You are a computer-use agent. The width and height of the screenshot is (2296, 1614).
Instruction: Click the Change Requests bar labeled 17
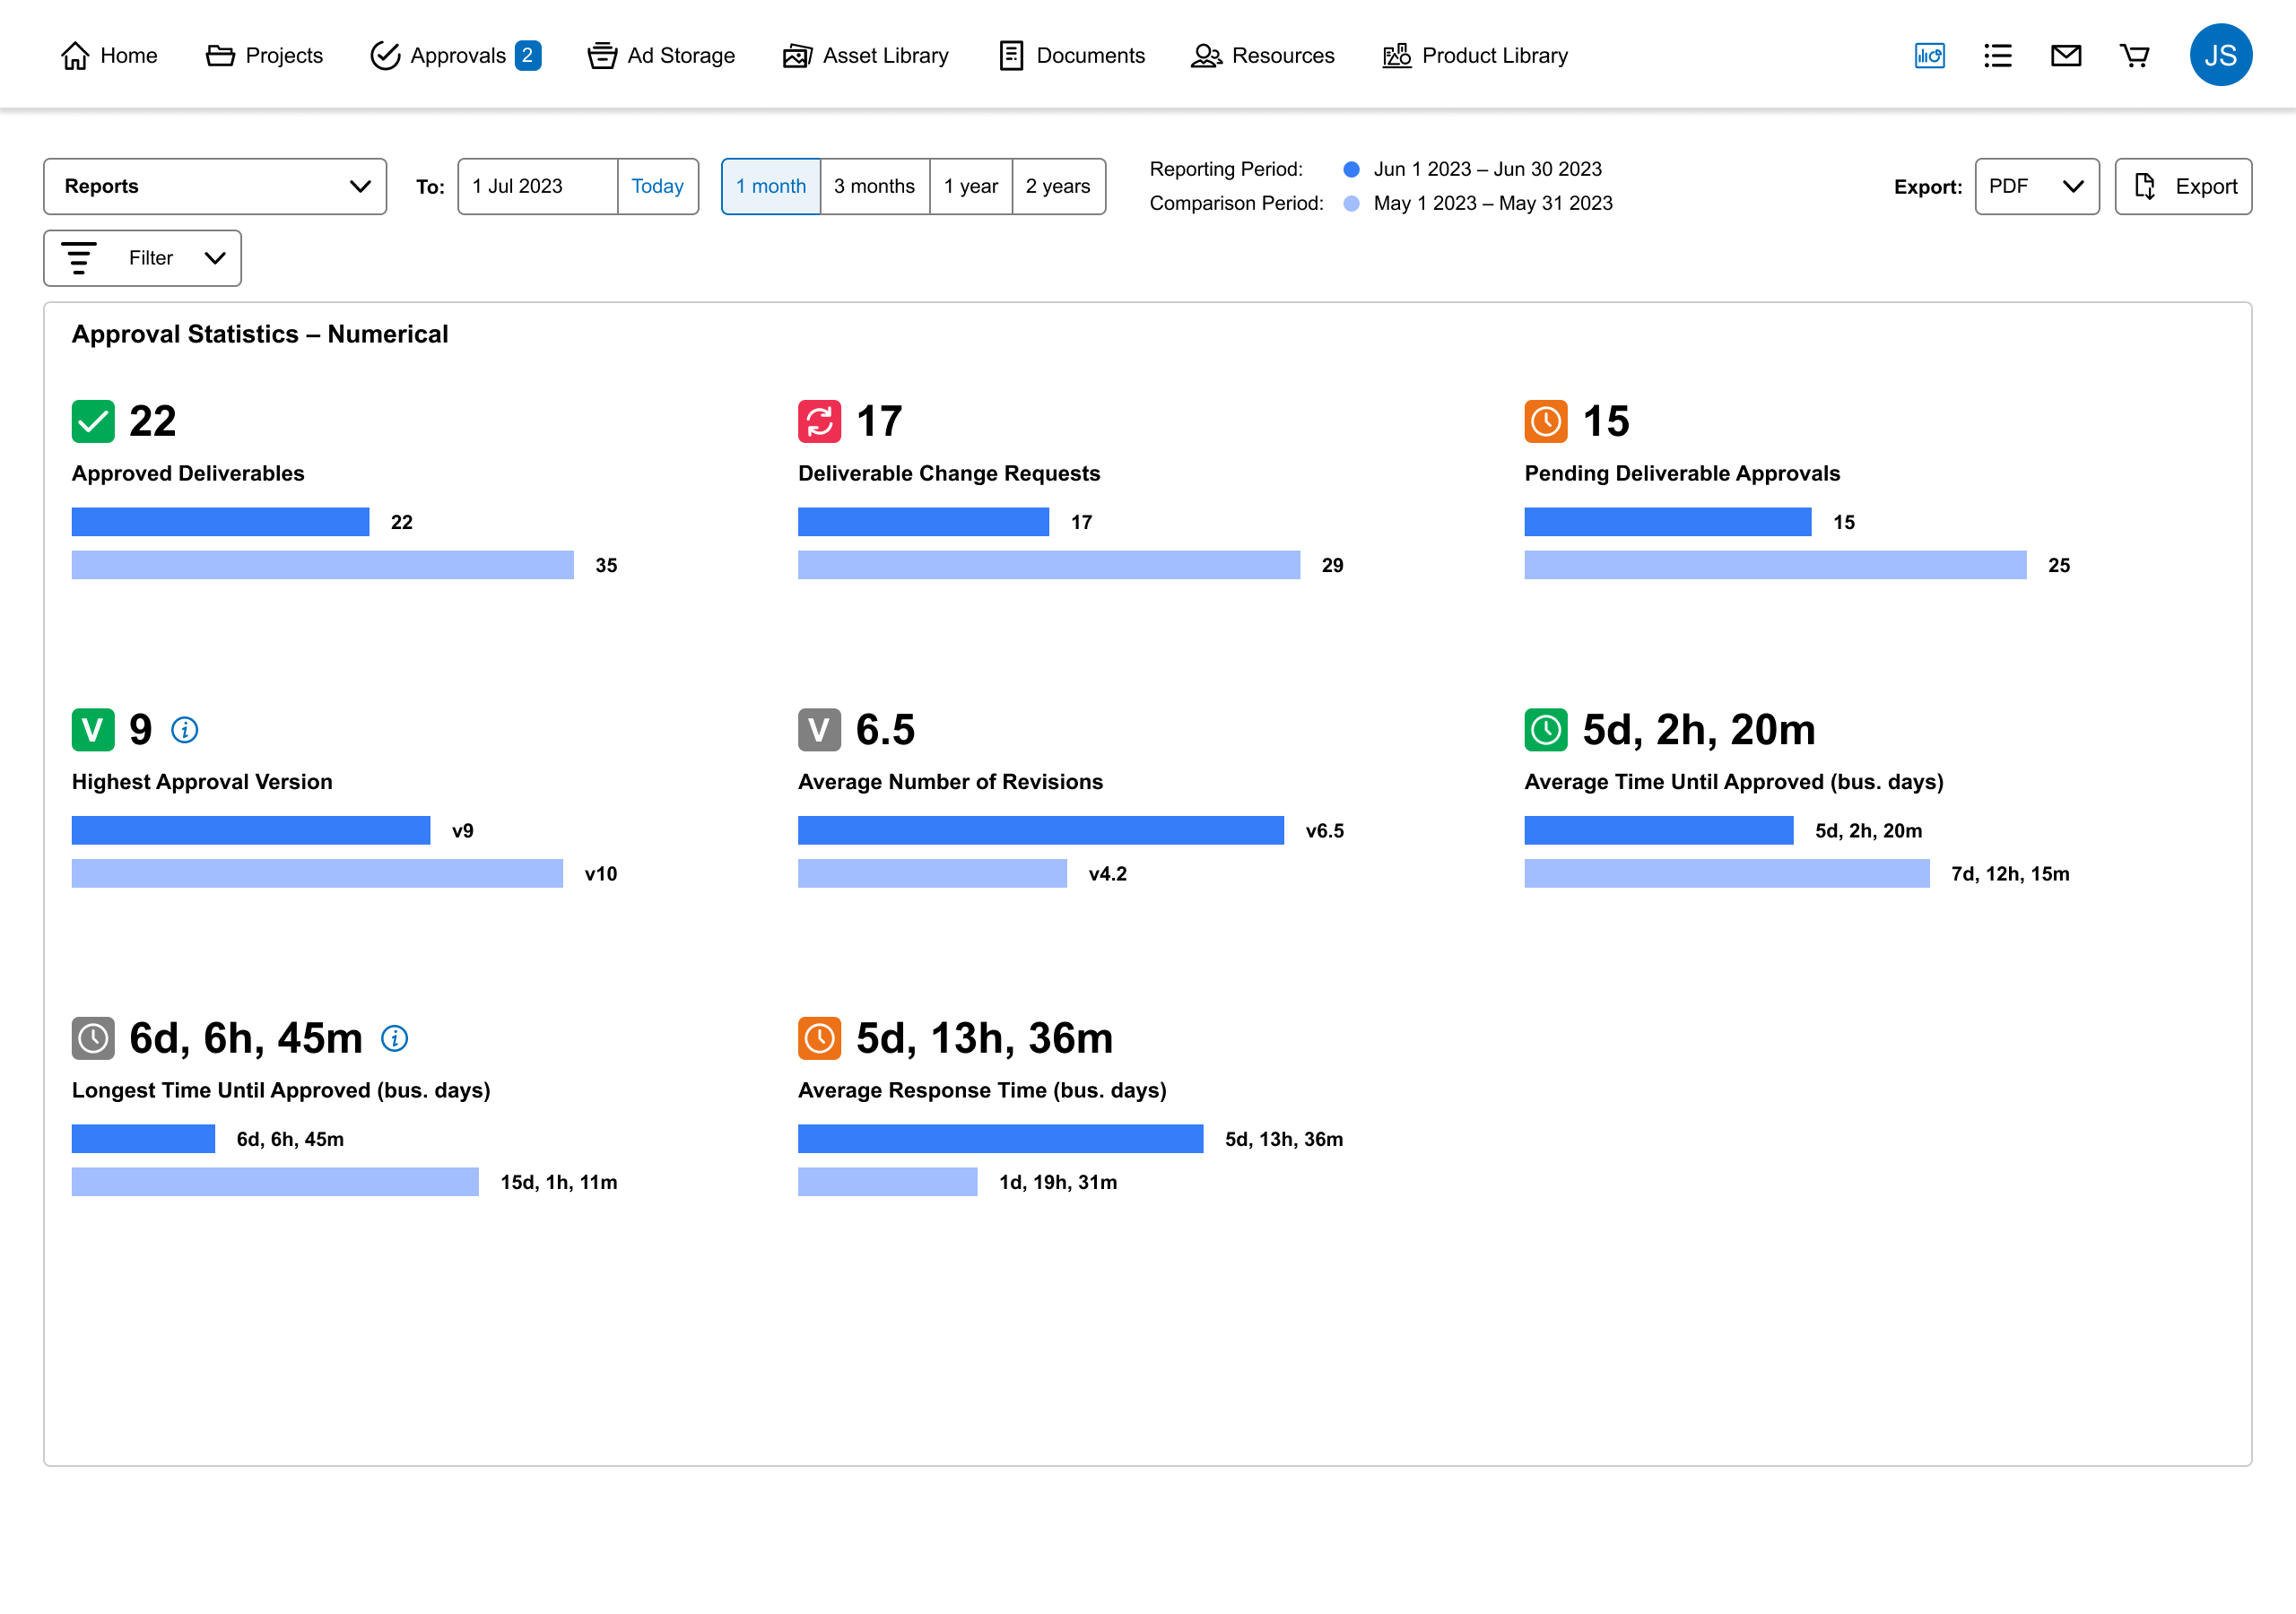click(923, 522)
